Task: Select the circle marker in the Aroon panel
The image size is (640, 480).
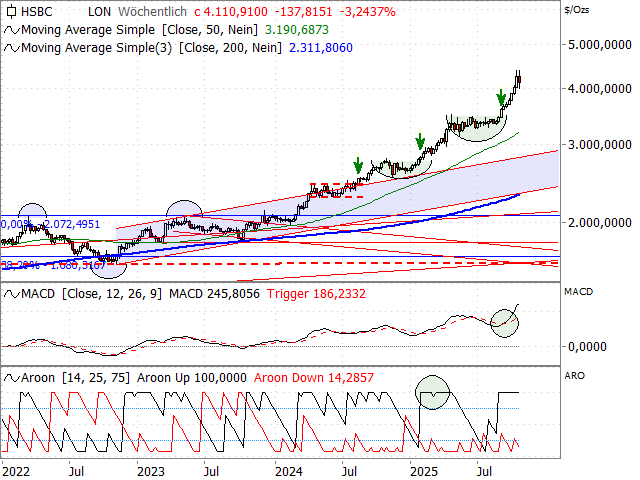Action: point(434,391)
